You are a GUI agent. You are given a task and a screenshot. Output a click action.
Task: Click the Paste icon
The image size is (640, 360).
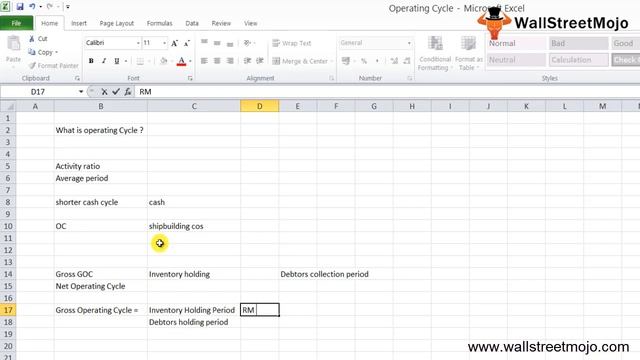tap(13, 43)
